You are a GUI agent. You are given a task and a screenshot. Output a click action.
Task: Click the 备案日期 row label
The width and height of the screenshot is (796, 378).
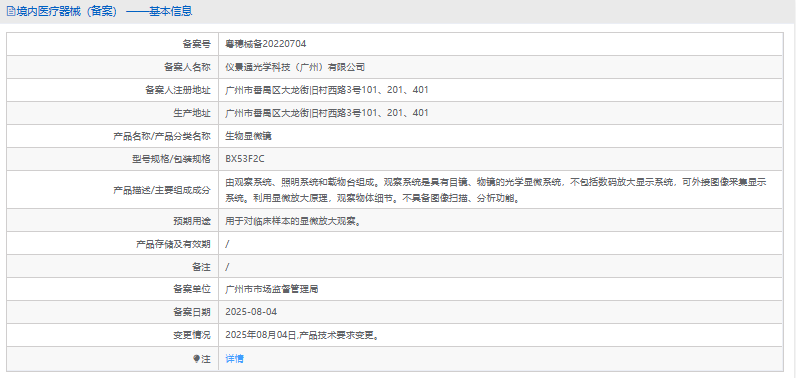click(192, 312)
